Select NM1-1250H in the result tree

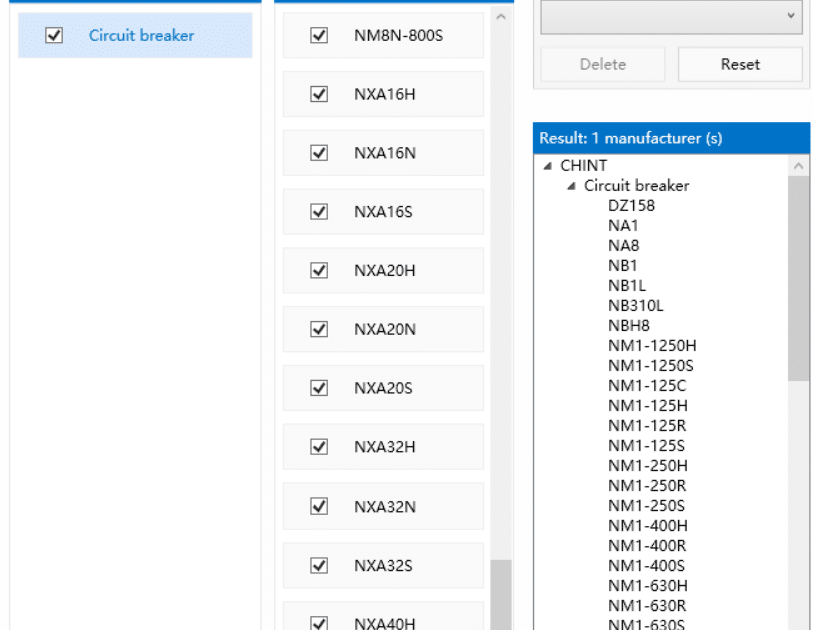(x=652, y=345)
